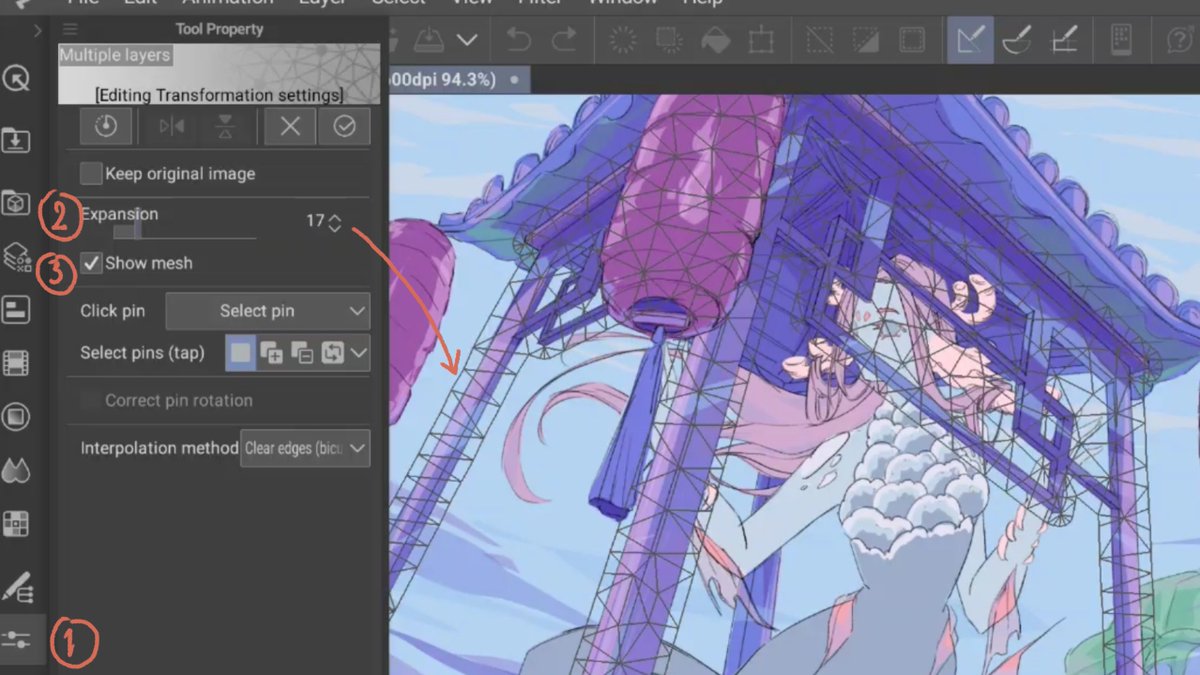This screenshot has height=675, width=1200.
Task: Uncheck the Show mesh checkbox
Action: 91,263
